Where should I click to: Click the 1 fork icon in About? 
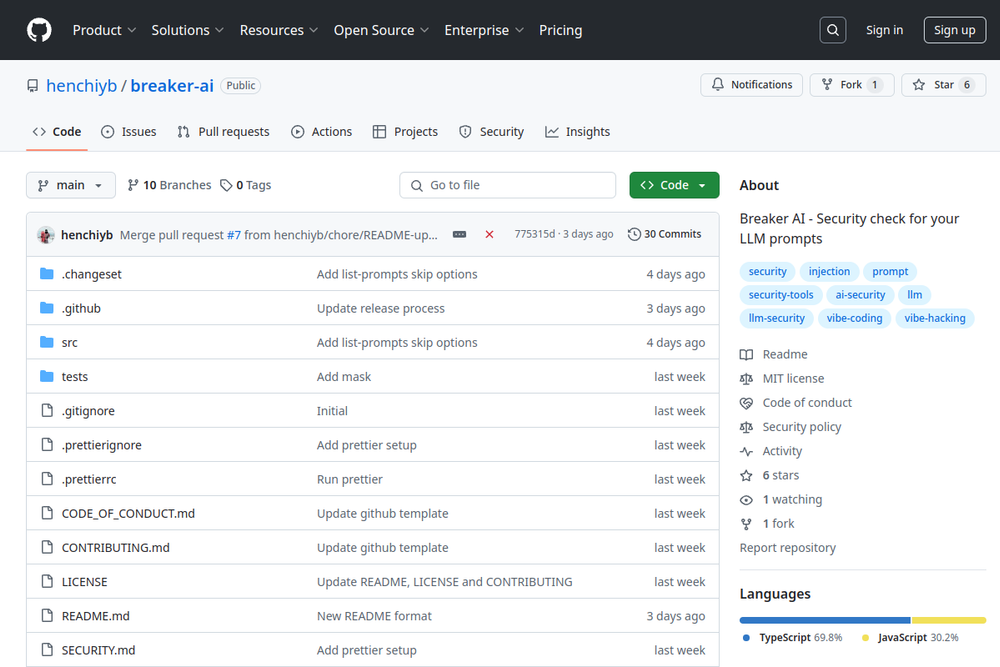point(746,524)
